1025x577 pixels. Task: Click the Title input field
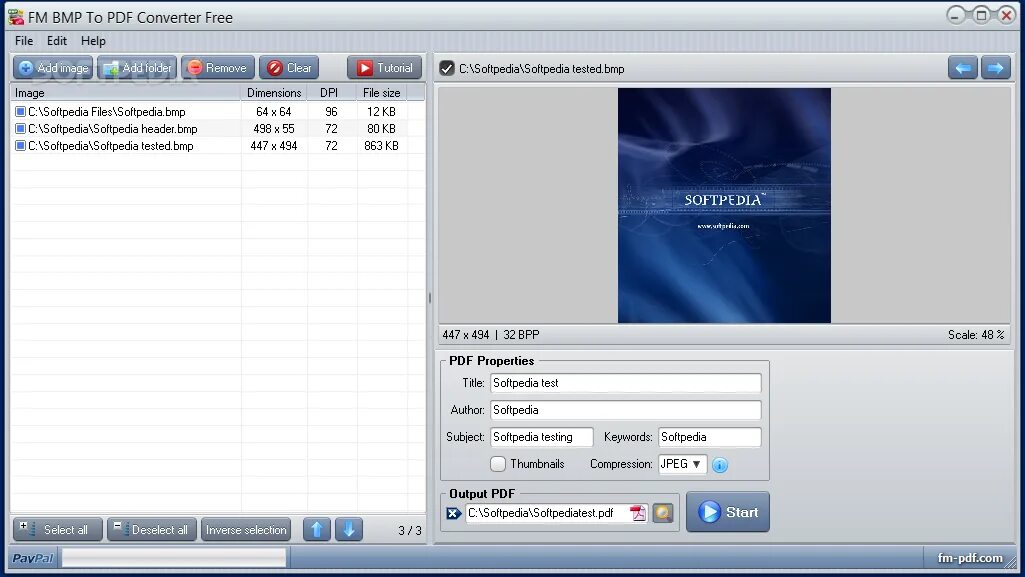(x=626, y=383)
